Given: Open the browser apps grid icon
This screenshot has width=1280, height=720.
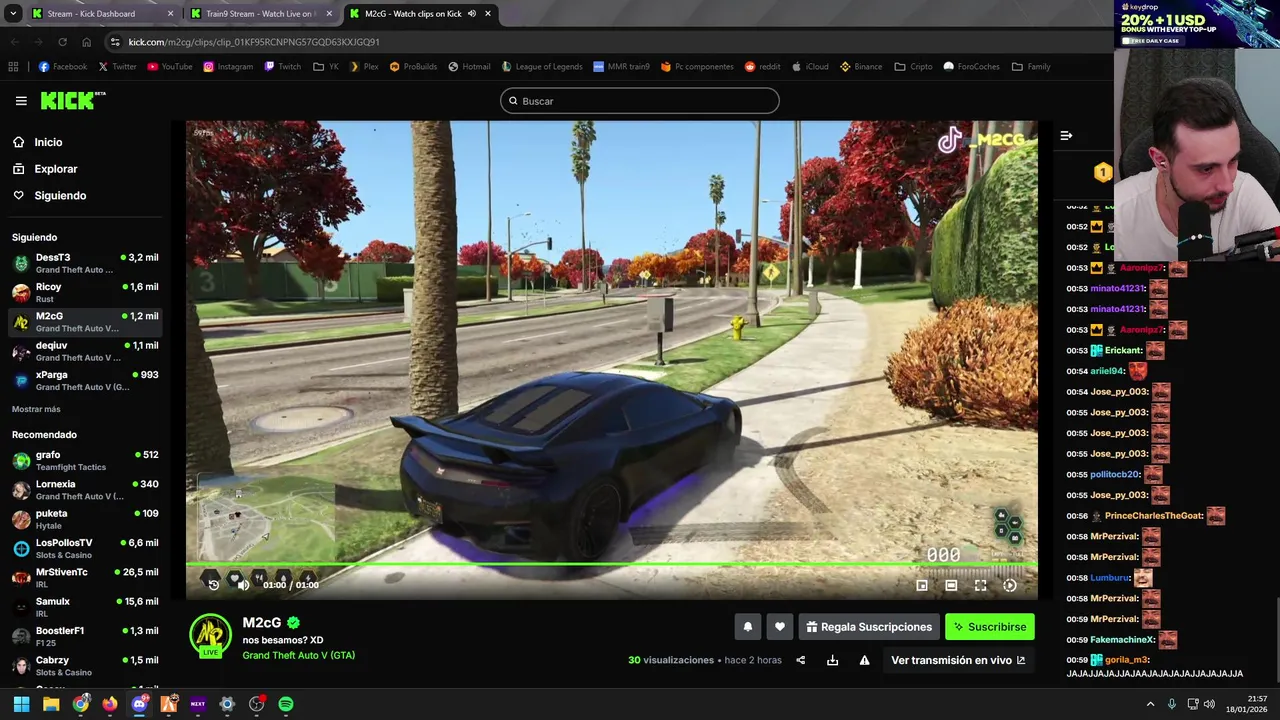Looking at the screenshot, I should click(x=13, y=67).
